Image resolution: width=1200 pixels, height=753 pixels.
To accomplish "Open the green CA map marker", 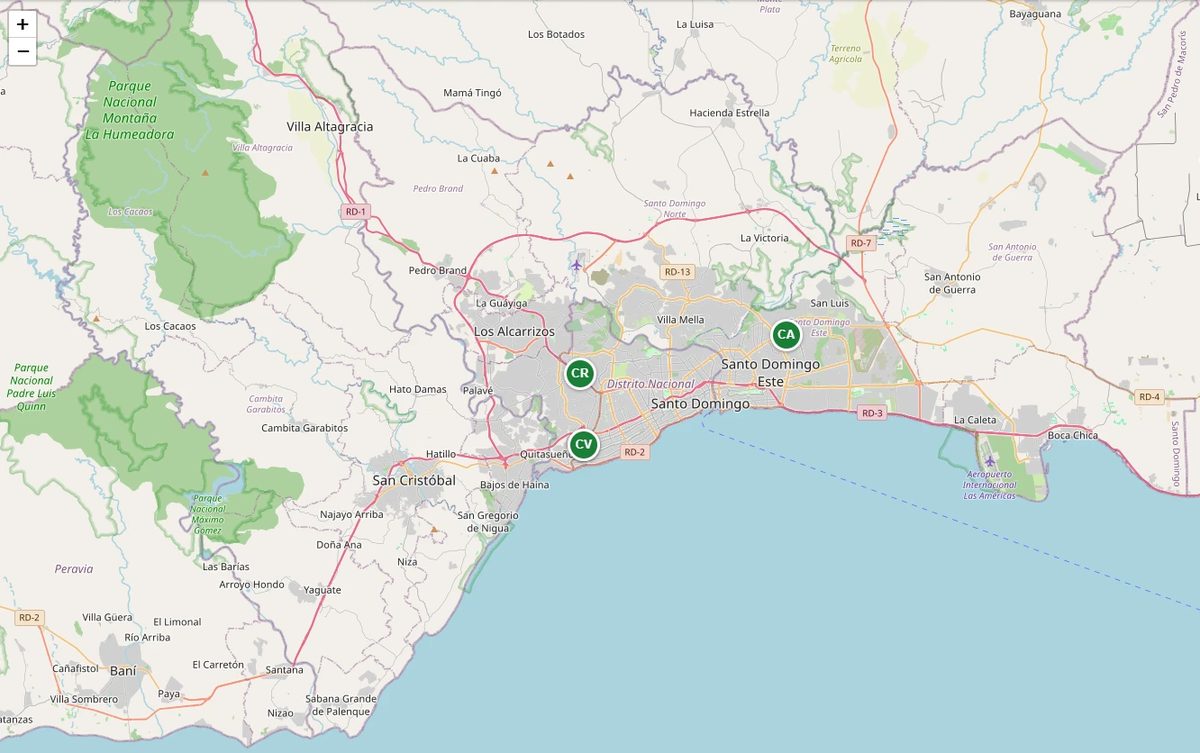I will click(x=786, y=334).
